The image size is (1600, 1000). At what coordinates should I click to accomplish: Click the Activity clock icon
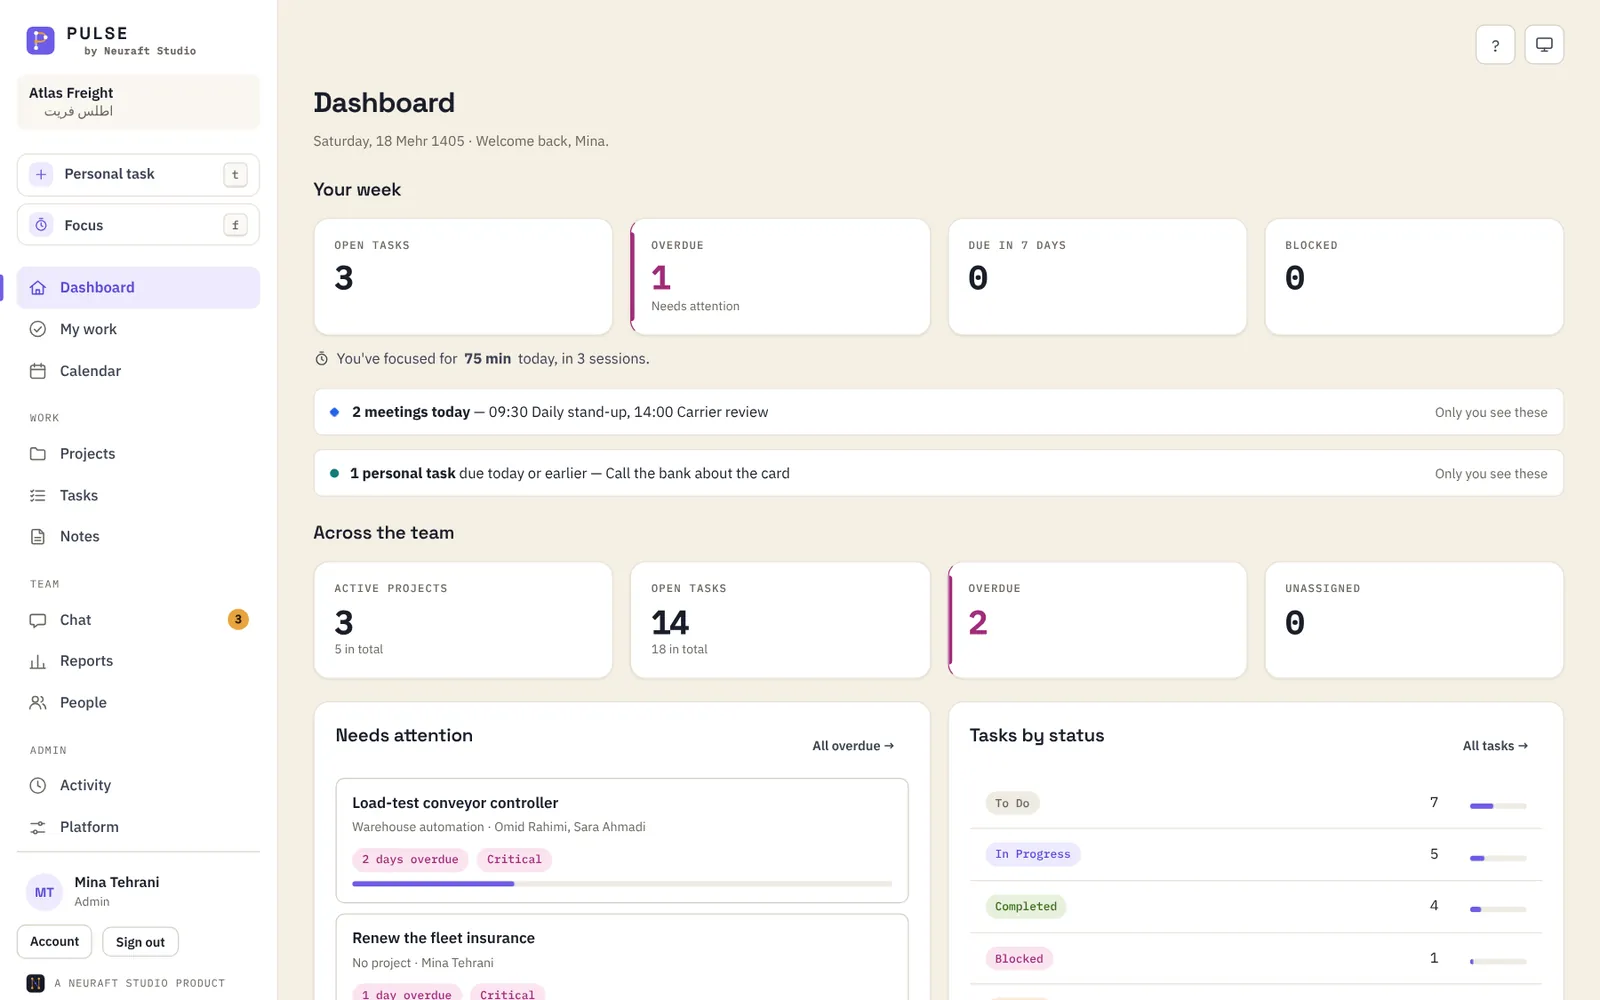(38, 786)
